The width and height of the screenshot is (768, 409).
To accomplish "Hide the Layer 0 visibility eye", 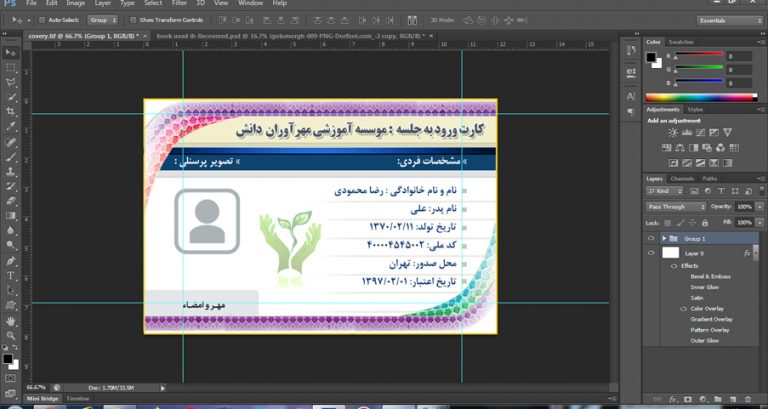I will (x=651, y=253).
